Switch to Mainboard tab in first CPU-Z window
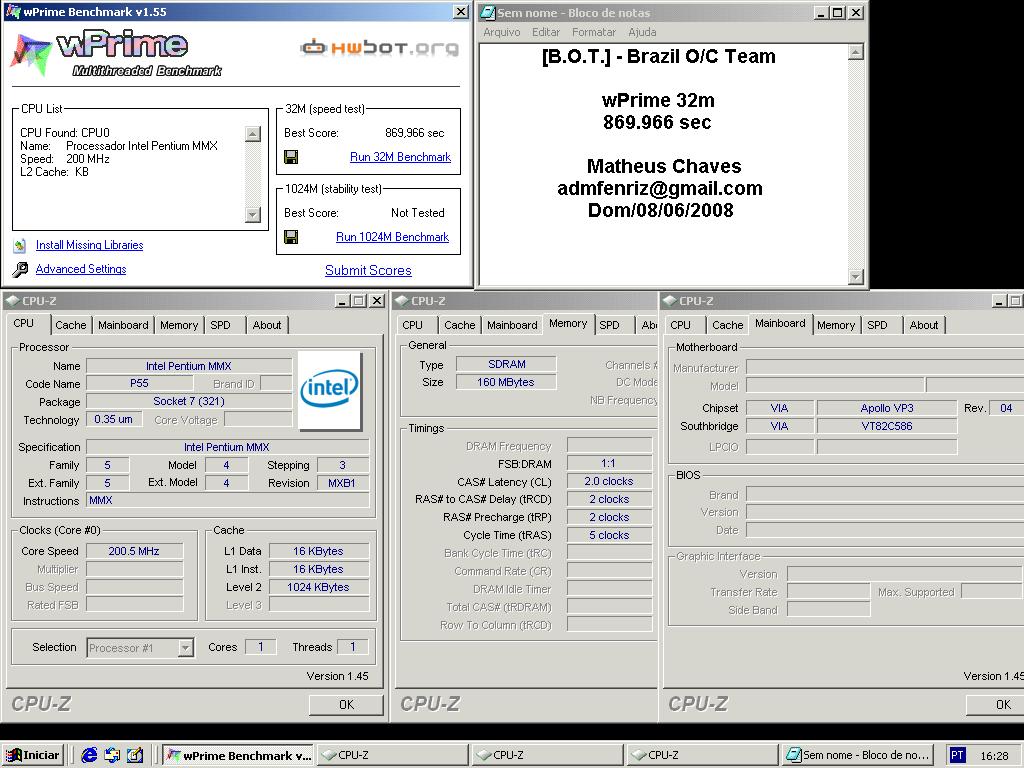 123,325
